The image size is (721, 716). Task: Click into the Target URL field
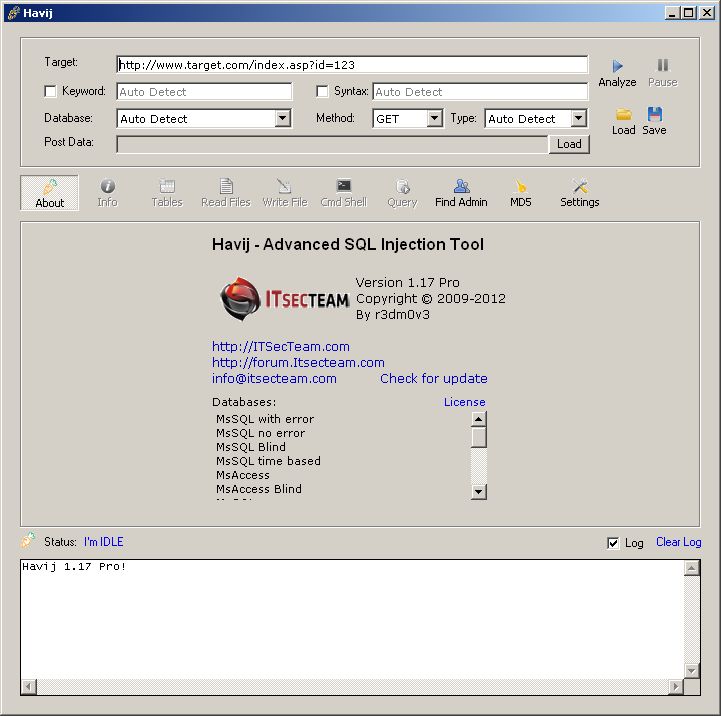tap(352, 65)
